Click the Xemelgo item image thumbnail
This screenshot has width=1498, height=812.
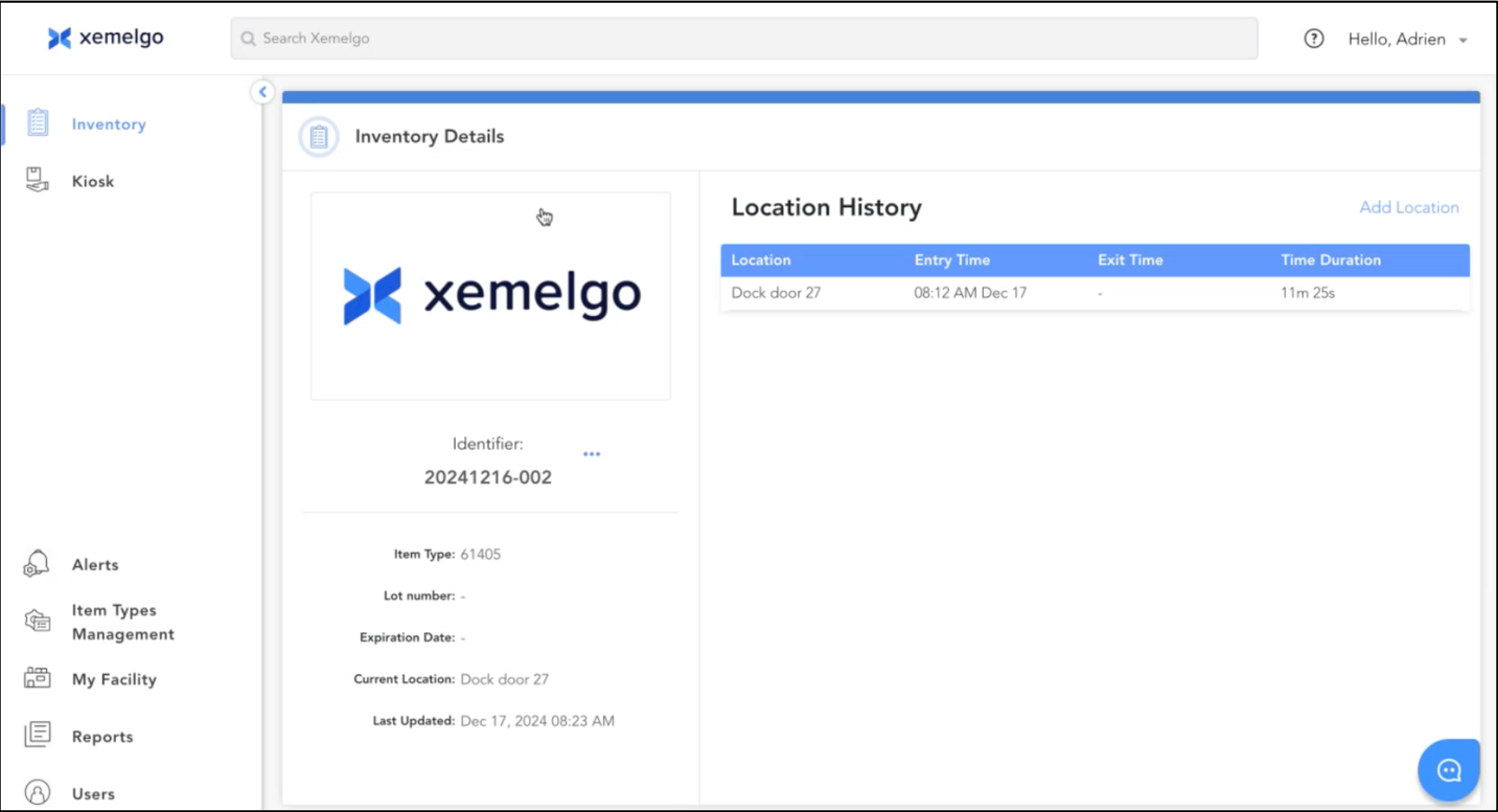click(490, 296)
